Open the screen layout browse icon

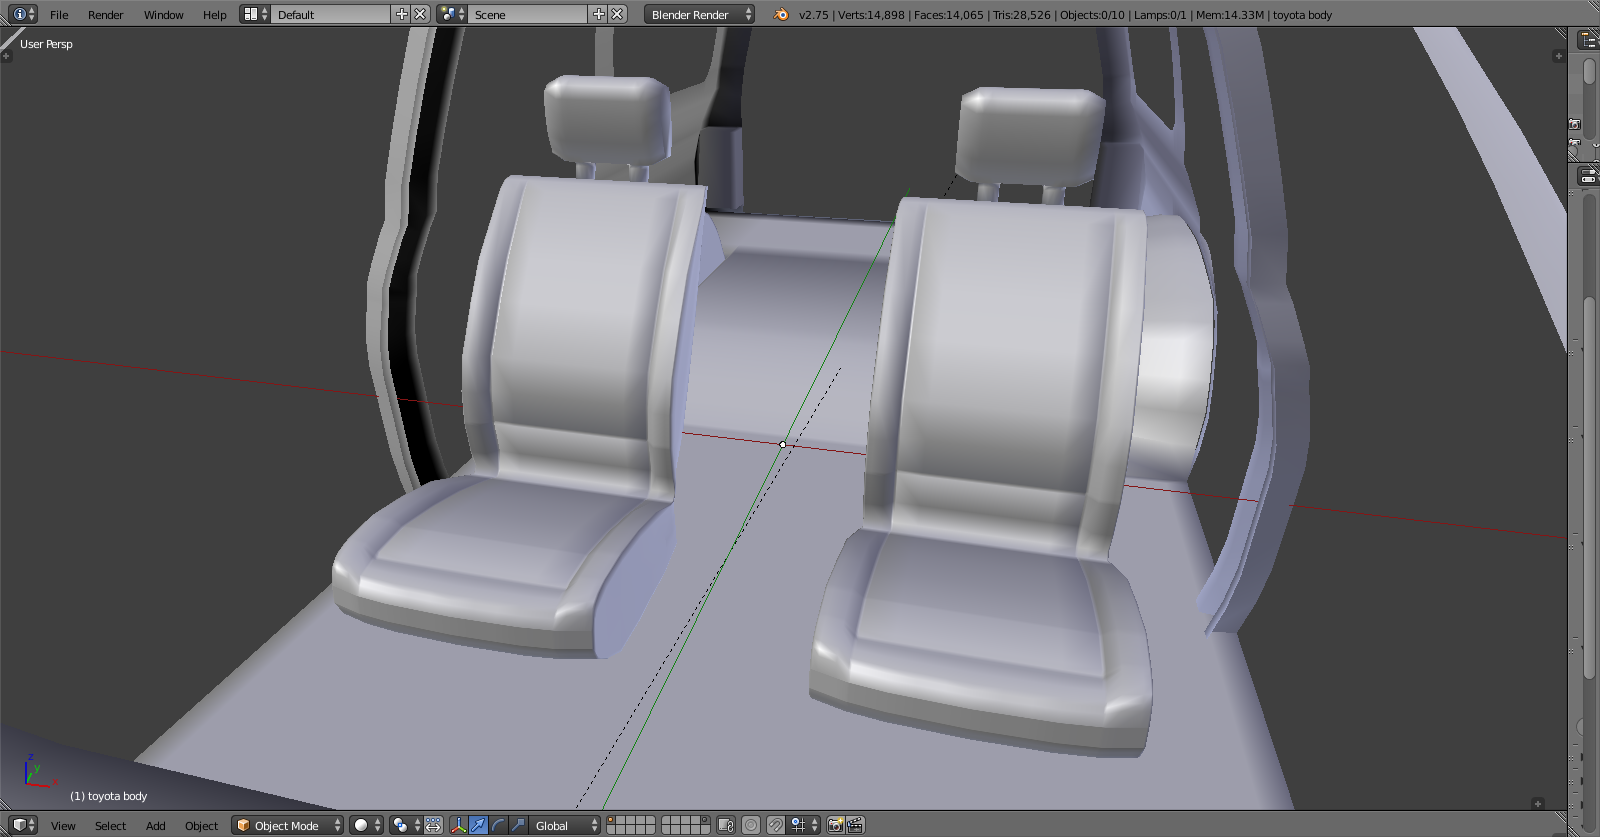(x=255, y=14)
